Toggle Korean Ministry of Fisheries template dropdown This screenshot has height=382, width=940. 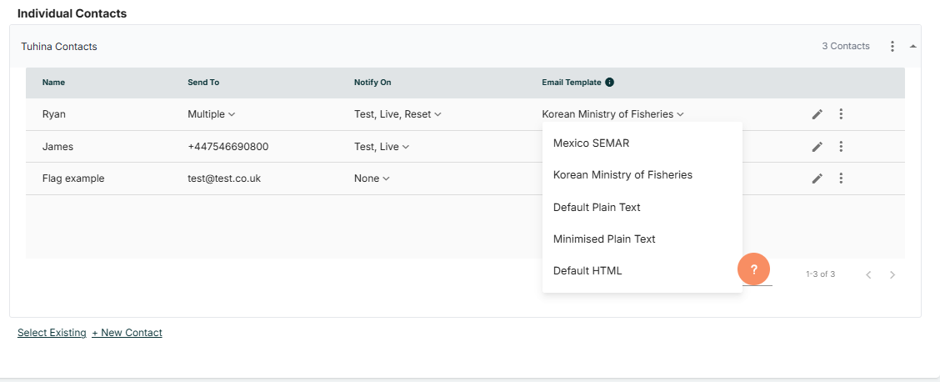click(x=613, y=114)
